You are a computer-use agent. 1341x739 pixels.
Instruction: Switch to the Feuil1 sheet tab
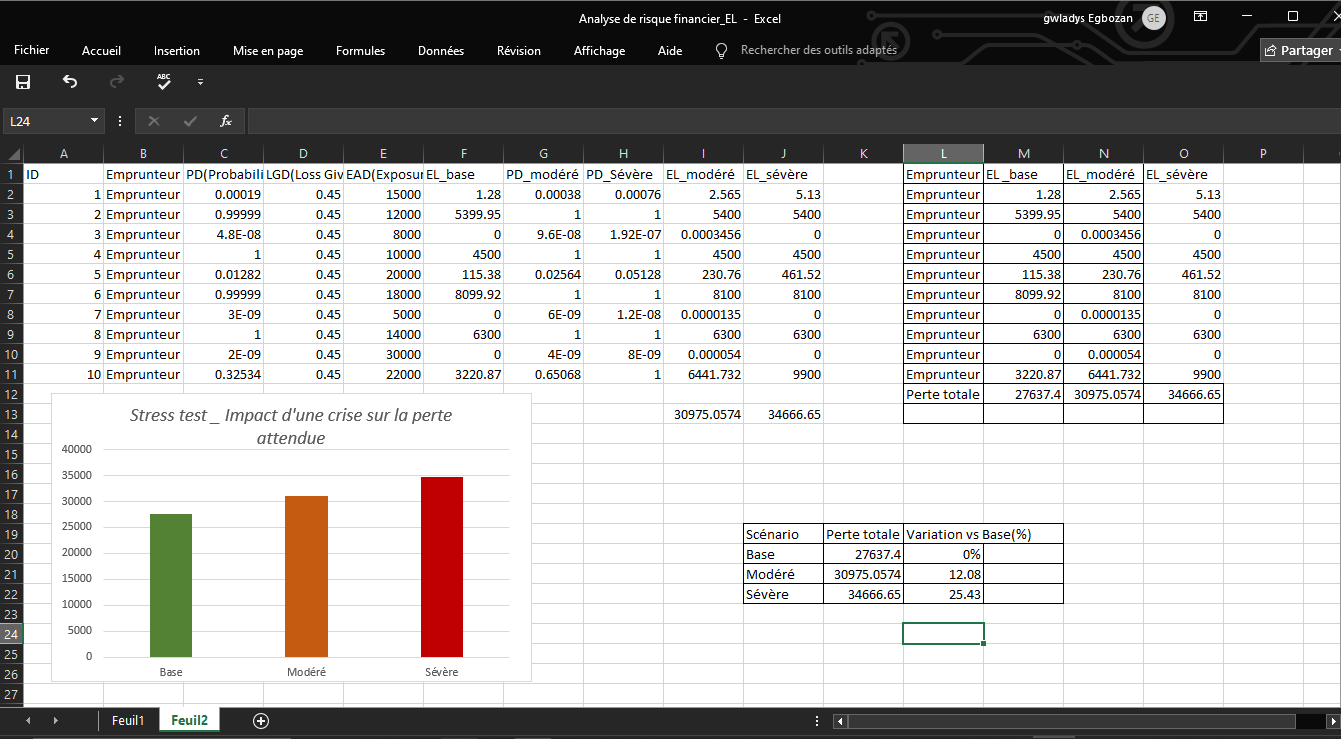(x=128, y=720)
